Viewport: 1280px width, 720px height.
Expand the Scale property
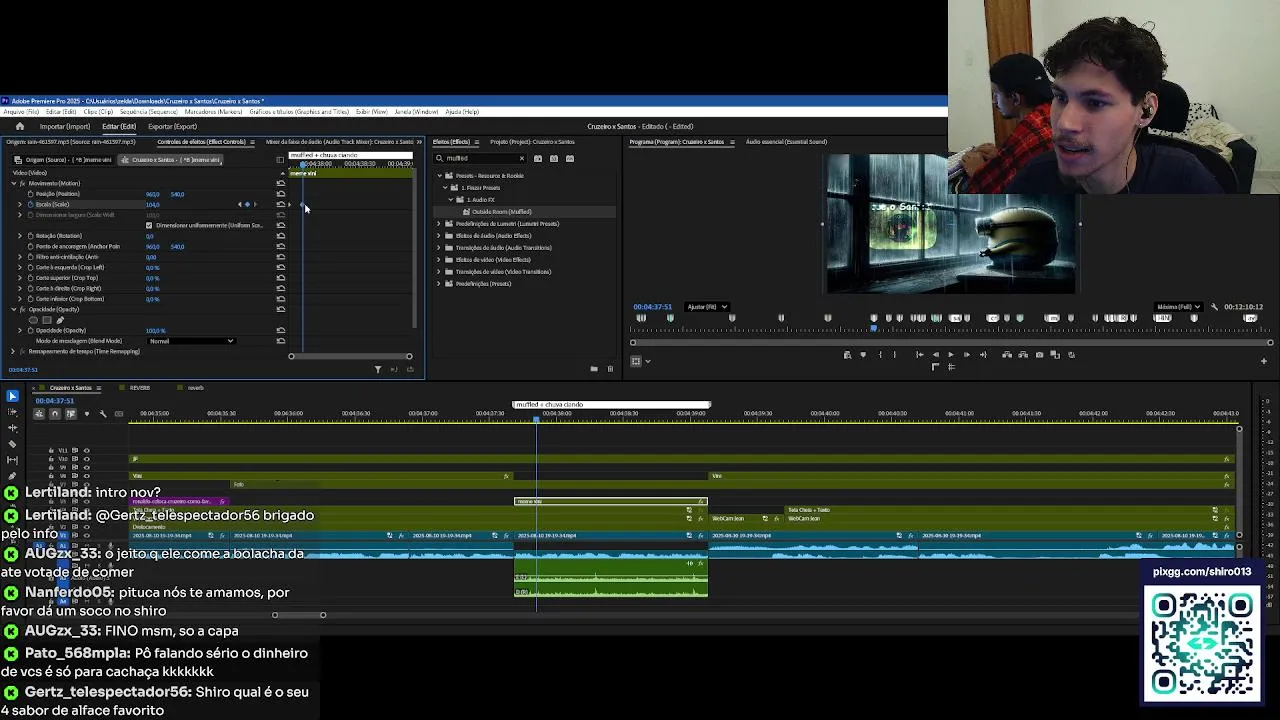19,204
